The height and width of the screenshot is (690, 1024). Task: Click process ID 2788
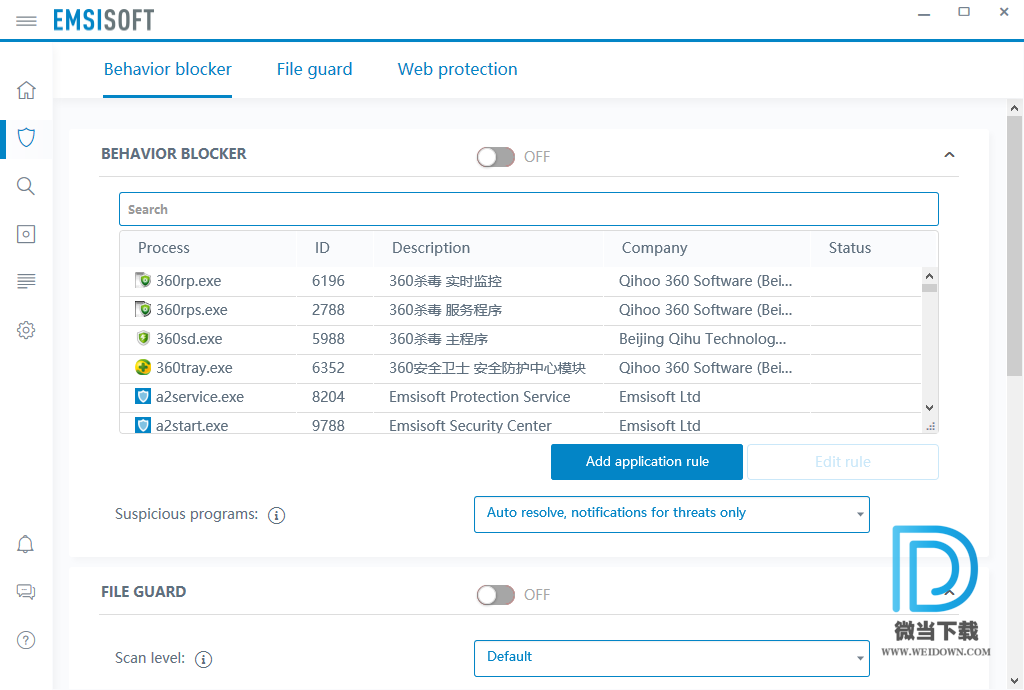tap(328, 310)
